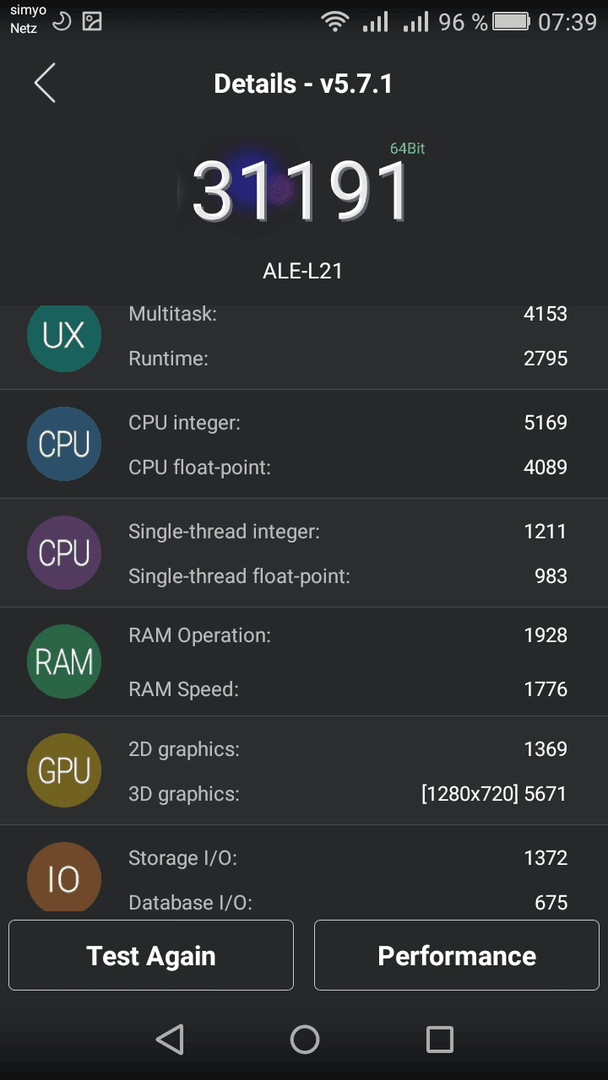Select the green RAM category icon

coord(64,661)
